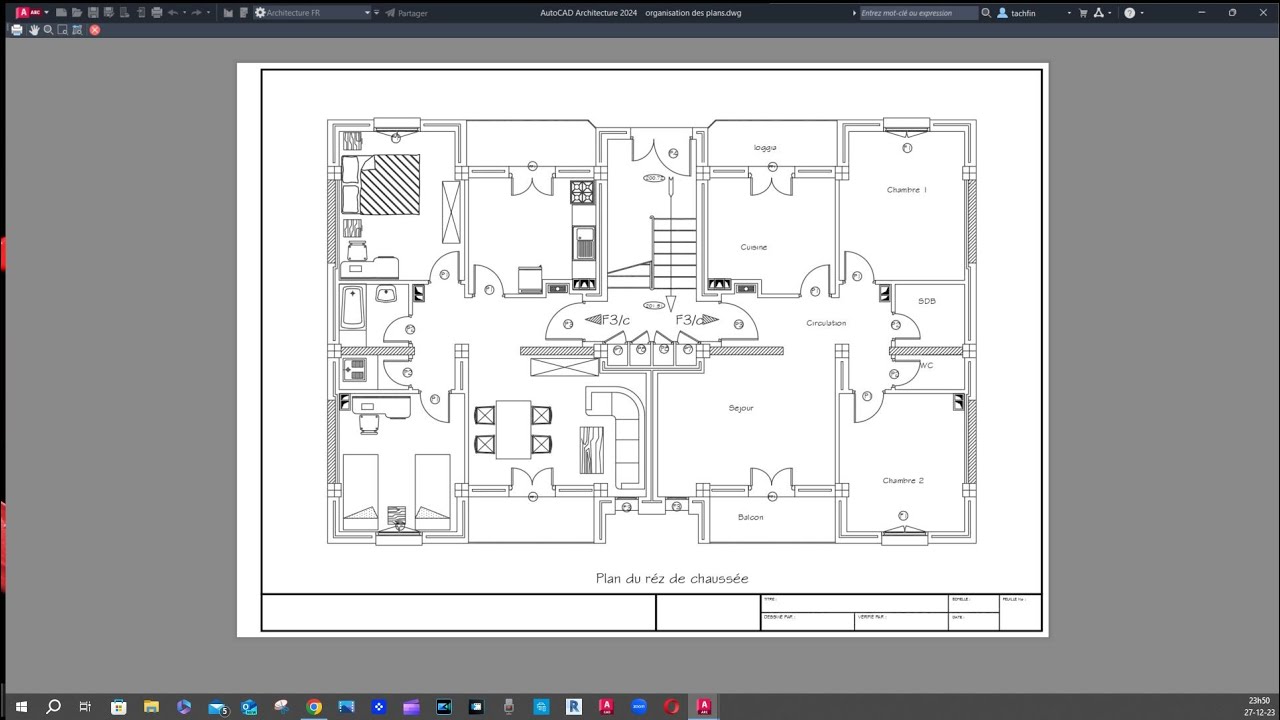
Task: Click the 'Balcon' label on the plan
Action: (750, 517)
